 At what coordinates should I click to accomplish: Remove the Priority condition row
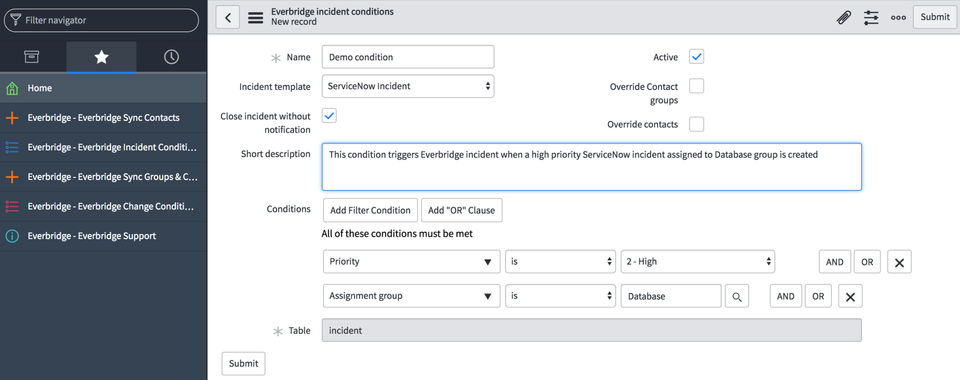click(x=899, y=262)
